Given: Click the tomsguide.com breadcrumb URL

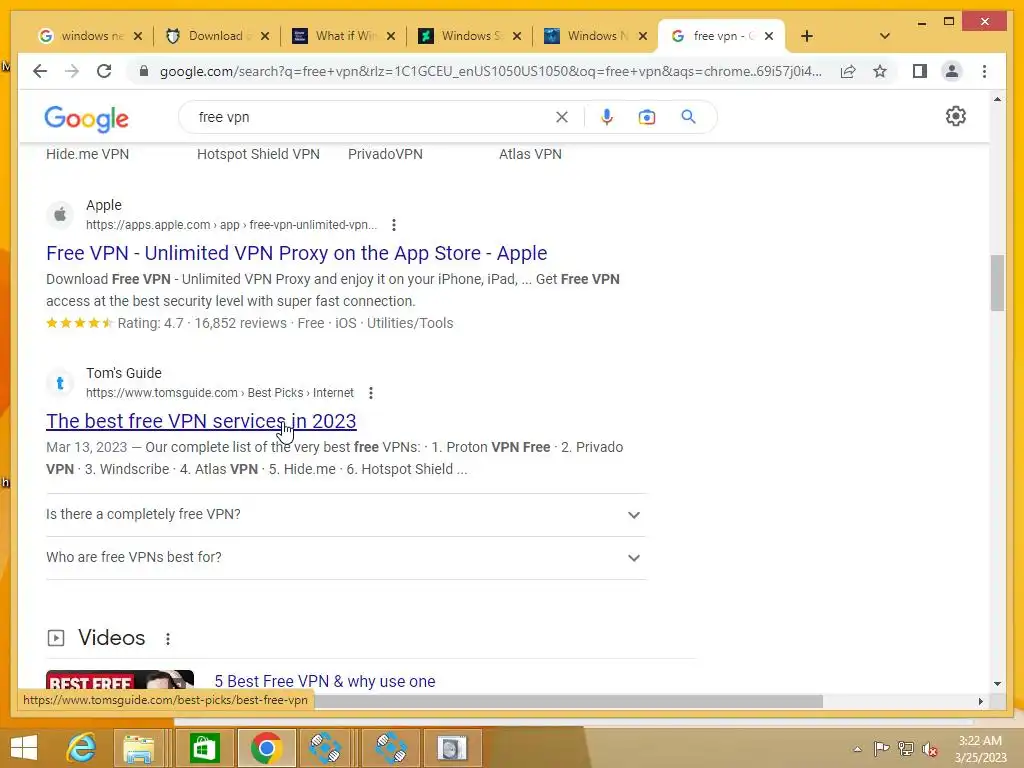Looking at the screenshot, I should 219,392.
